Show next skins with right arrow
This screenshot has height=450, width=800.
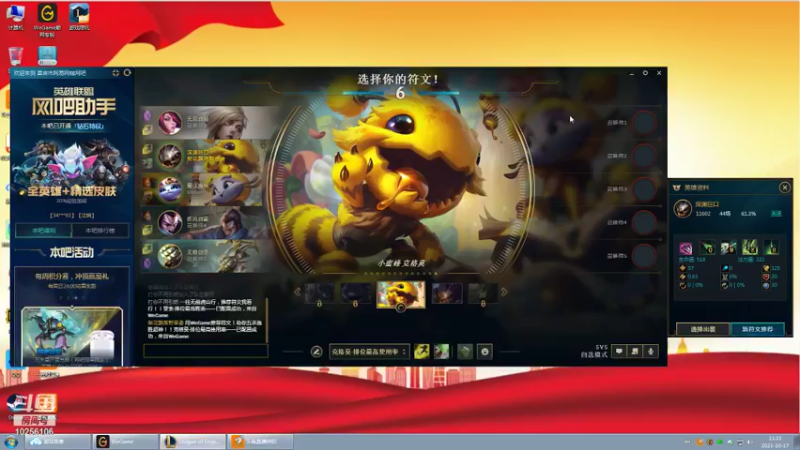[504, 292]
